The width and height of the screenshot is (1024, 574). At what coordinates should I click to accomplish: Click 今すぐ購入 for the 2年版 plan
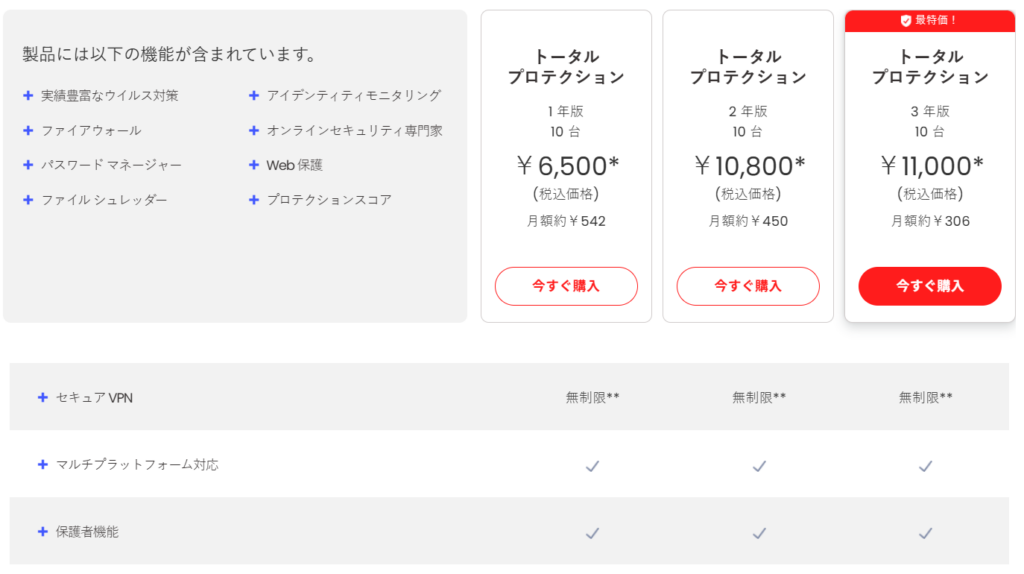click(748, 286)
